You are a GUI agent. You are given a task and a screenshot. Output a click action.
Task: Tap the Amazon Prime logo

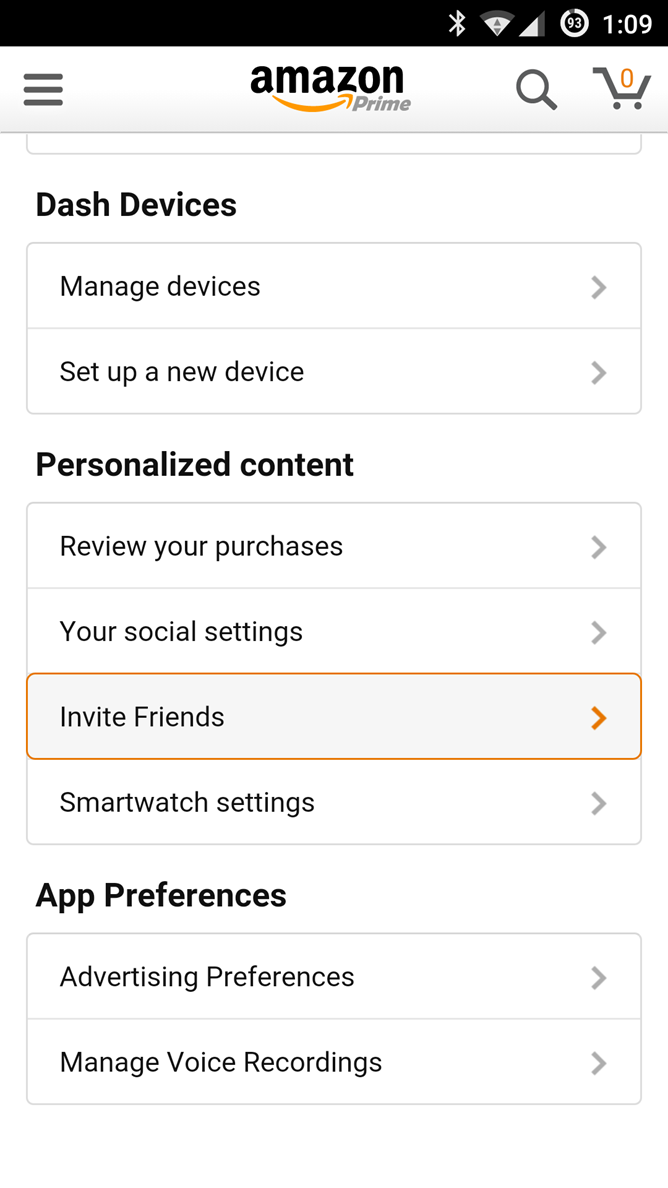point(330,89)
